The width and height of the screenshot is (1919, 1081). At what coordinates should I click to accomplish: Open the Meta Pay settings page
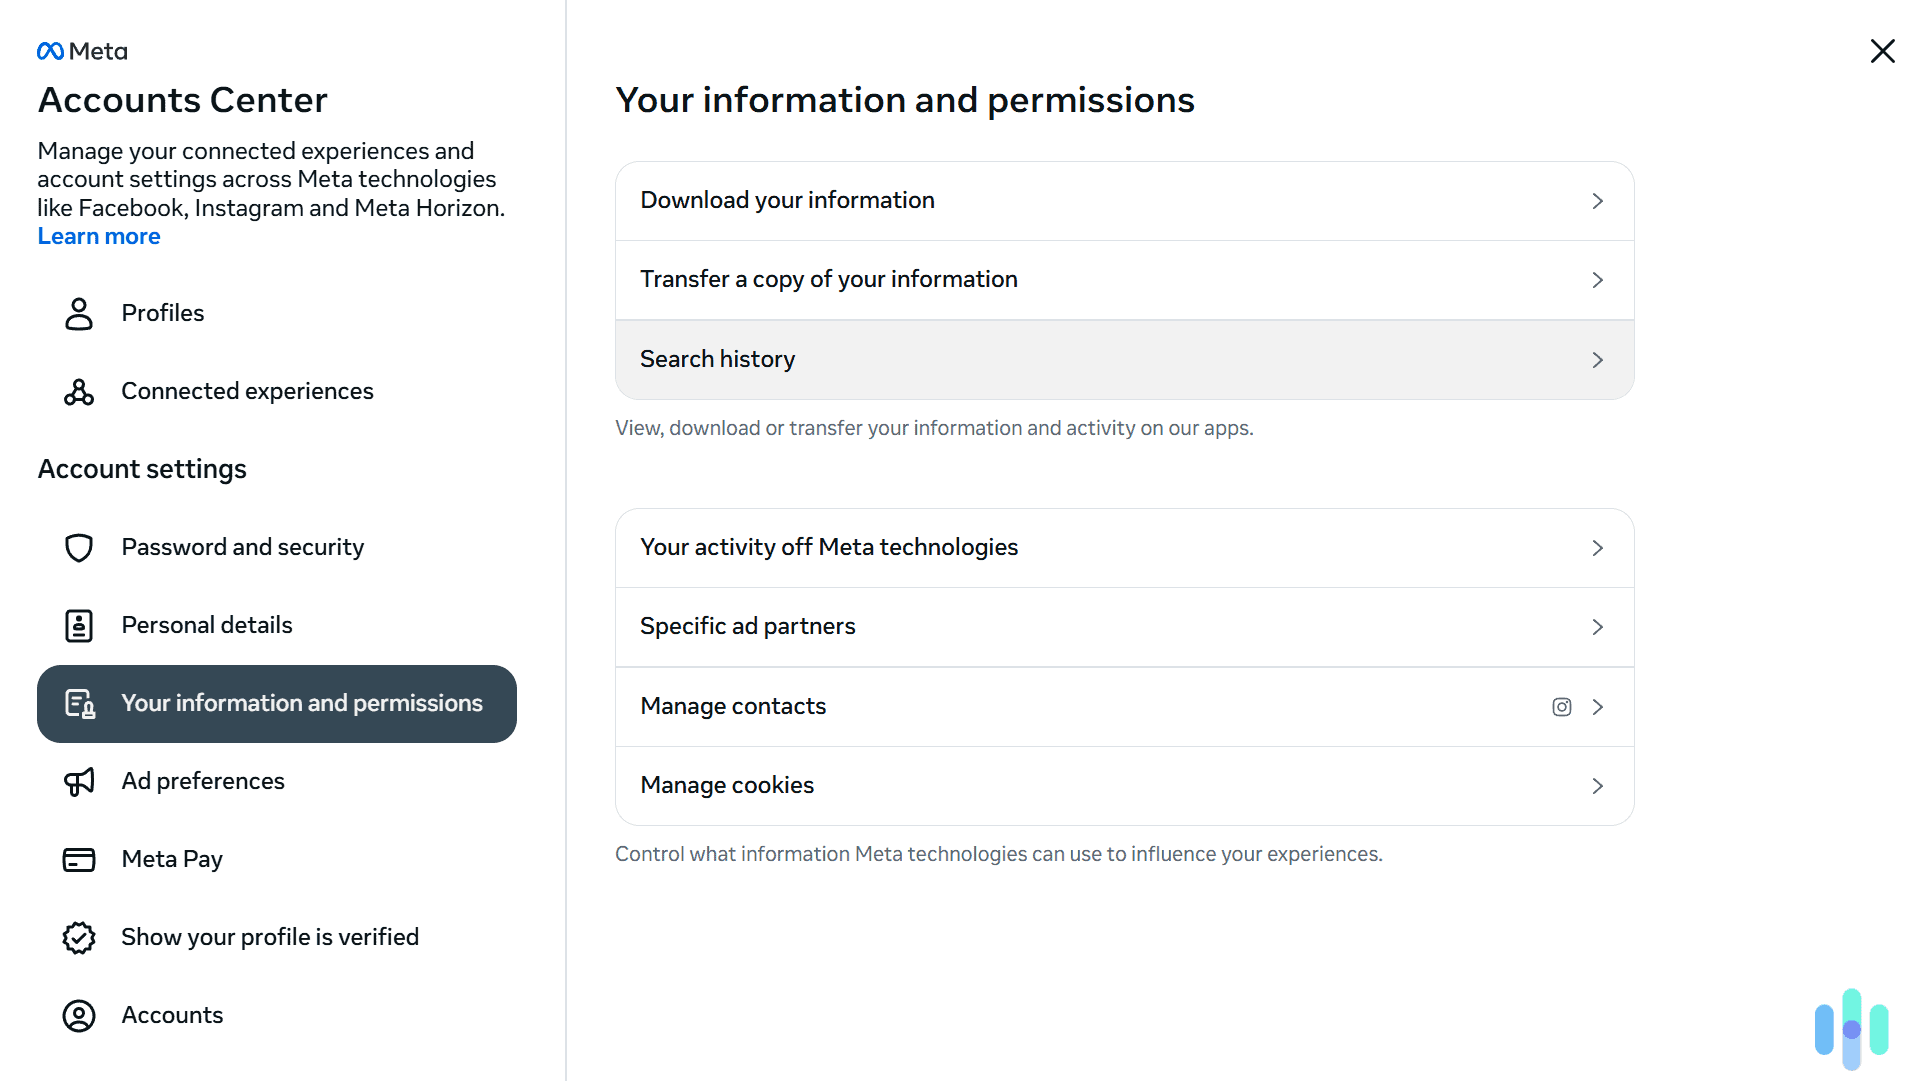point(172,859)
